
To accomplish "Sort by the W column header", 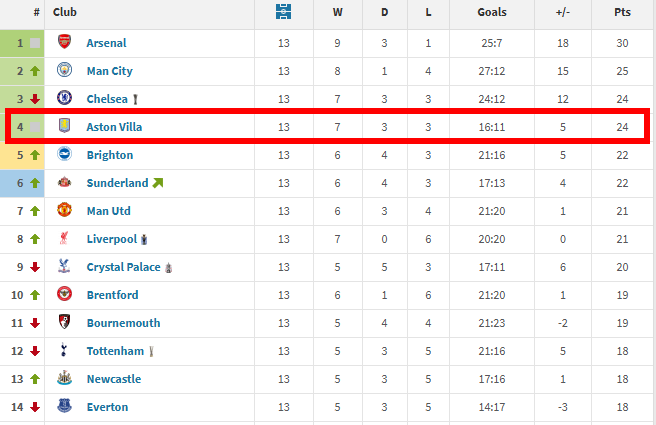I will pos(337,14).
